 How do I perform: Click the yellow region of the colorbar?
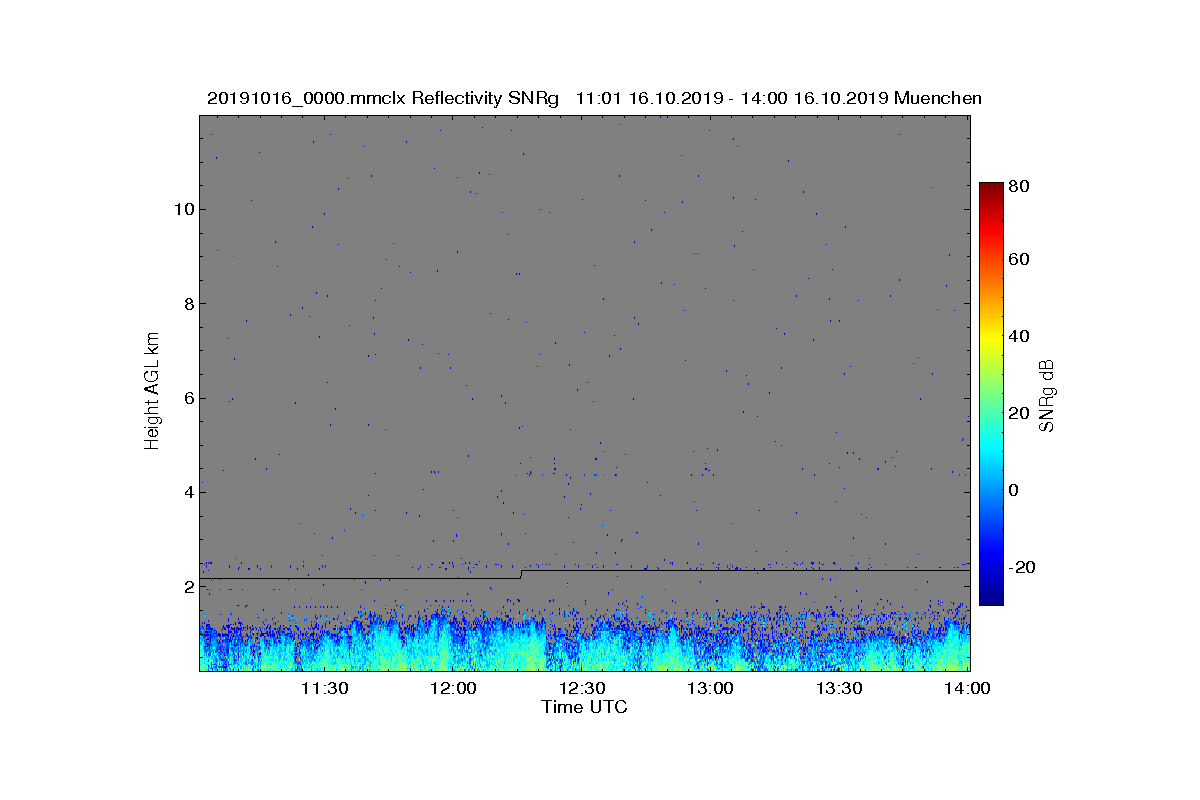(x=991, y=340)
